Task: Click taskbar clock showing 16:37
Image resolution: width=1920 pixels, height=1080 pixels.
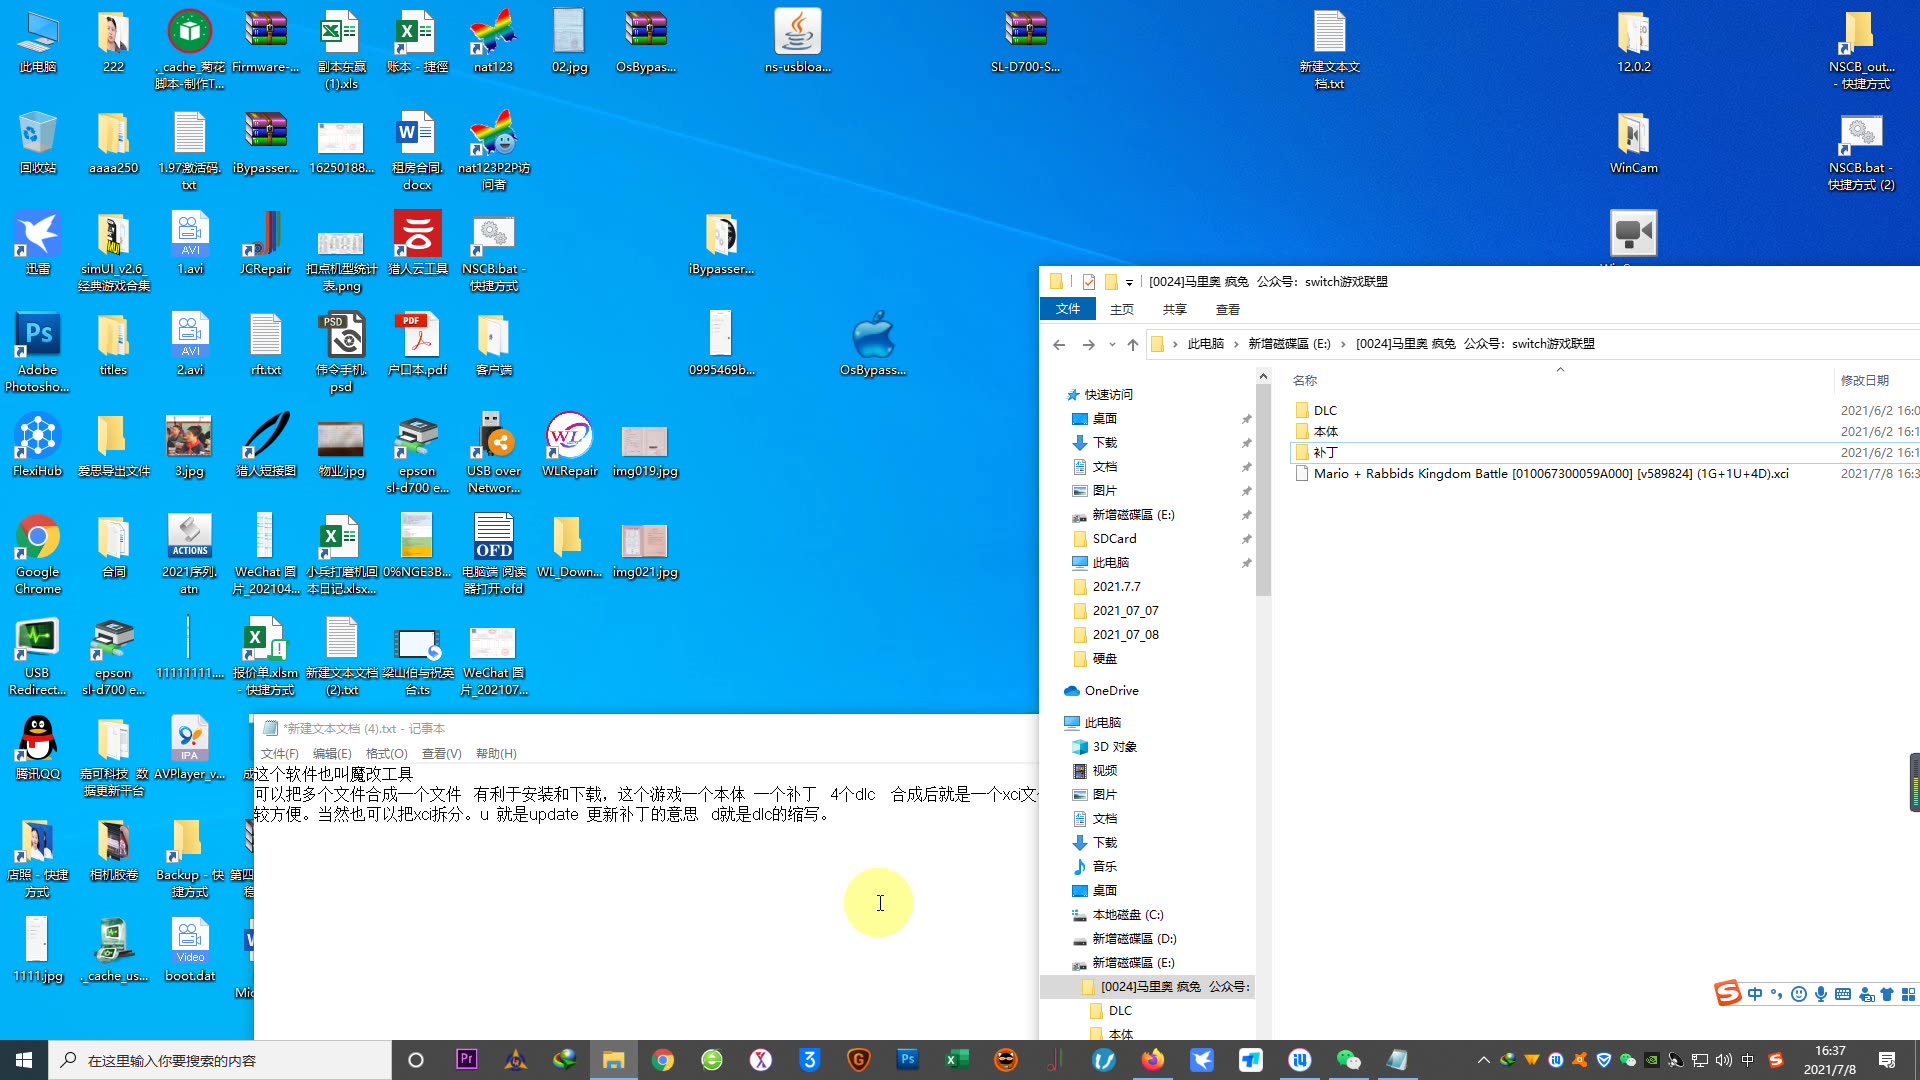Action: tap(1830, 1060)
